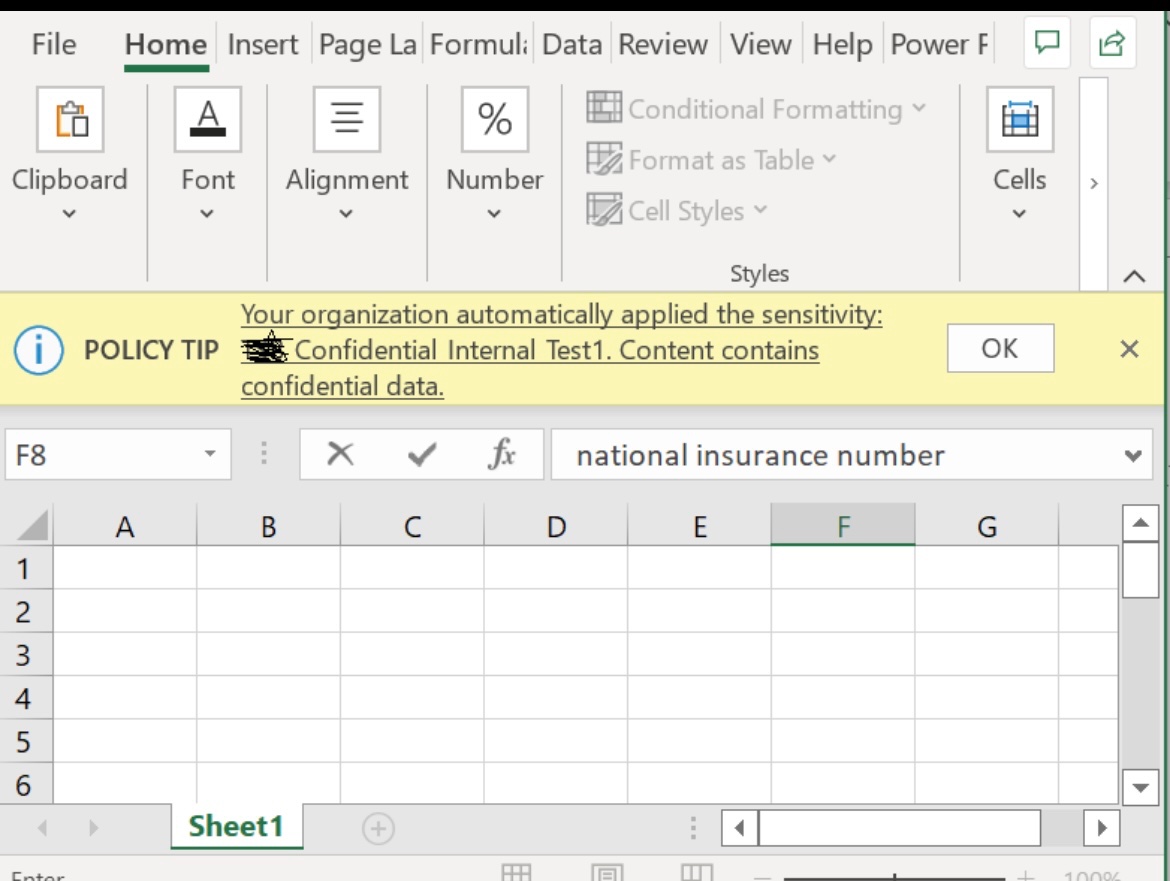Select the Sheet1 tab
The height and width of the screenshot is (881, 1170).
pos(236,827)
